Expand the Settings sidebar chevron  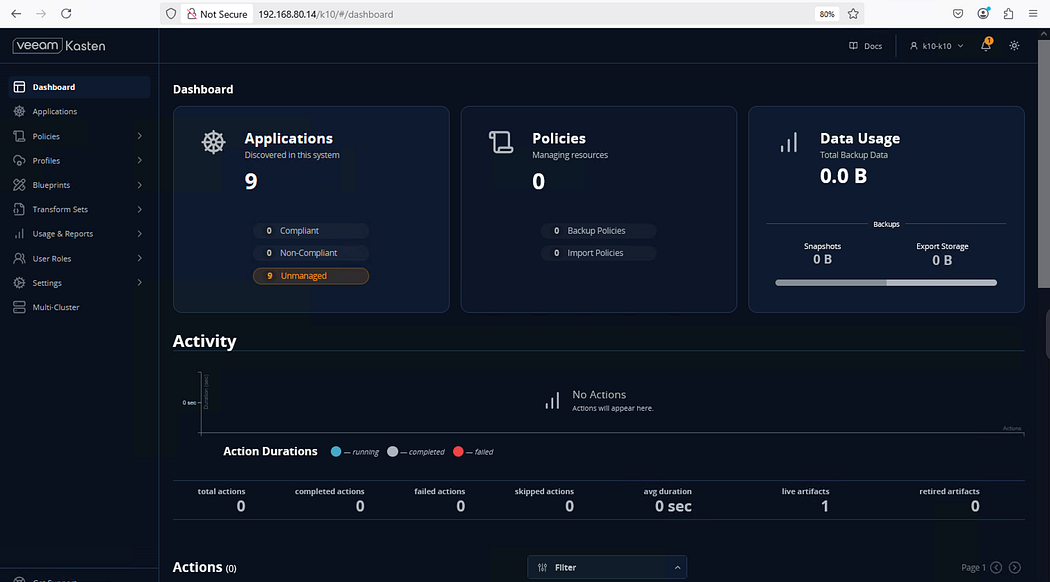point(139,283)
